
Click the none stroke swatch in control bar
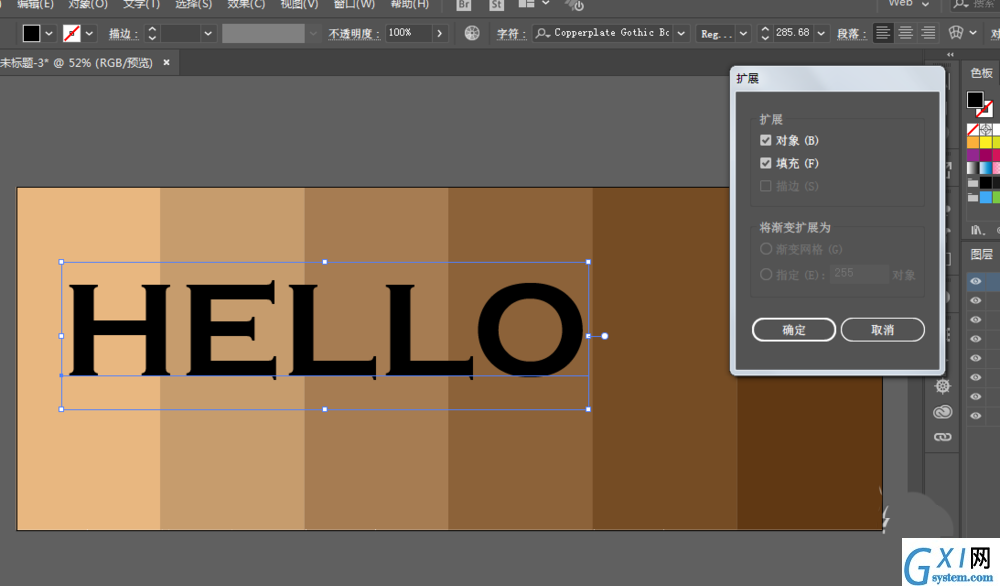pyautogui.click(x=71, y=33)
